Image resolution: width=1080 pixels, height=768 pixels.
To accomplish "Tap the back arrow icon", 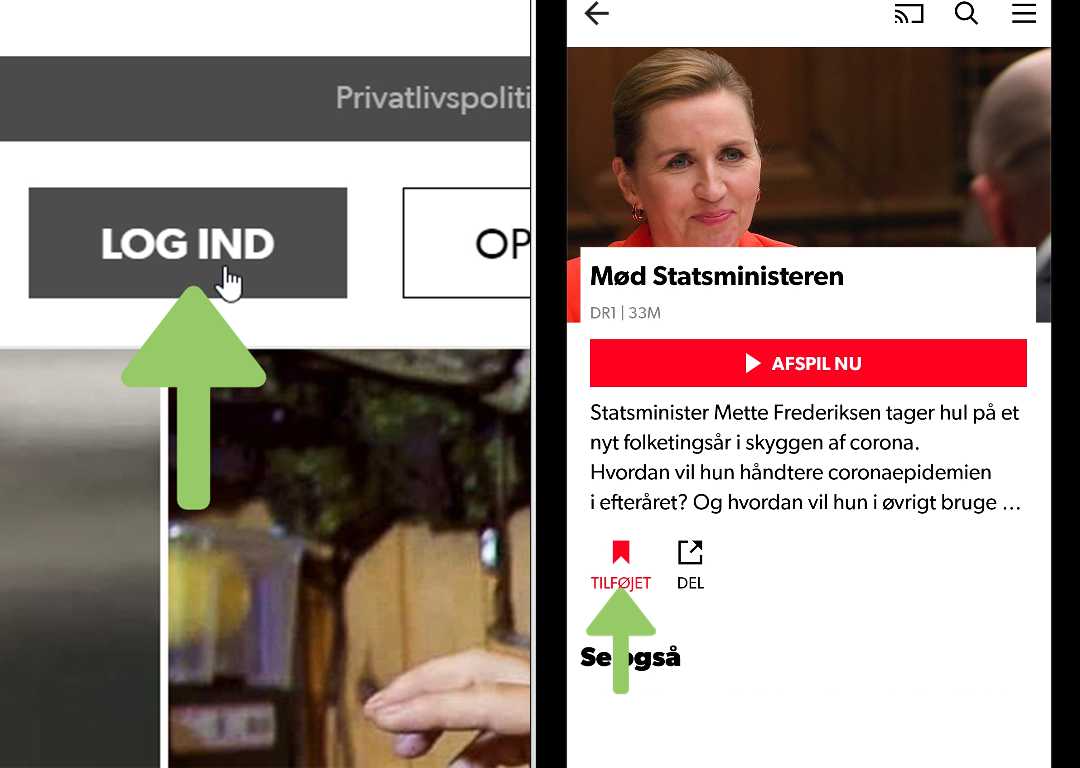I will coord(596,13).
